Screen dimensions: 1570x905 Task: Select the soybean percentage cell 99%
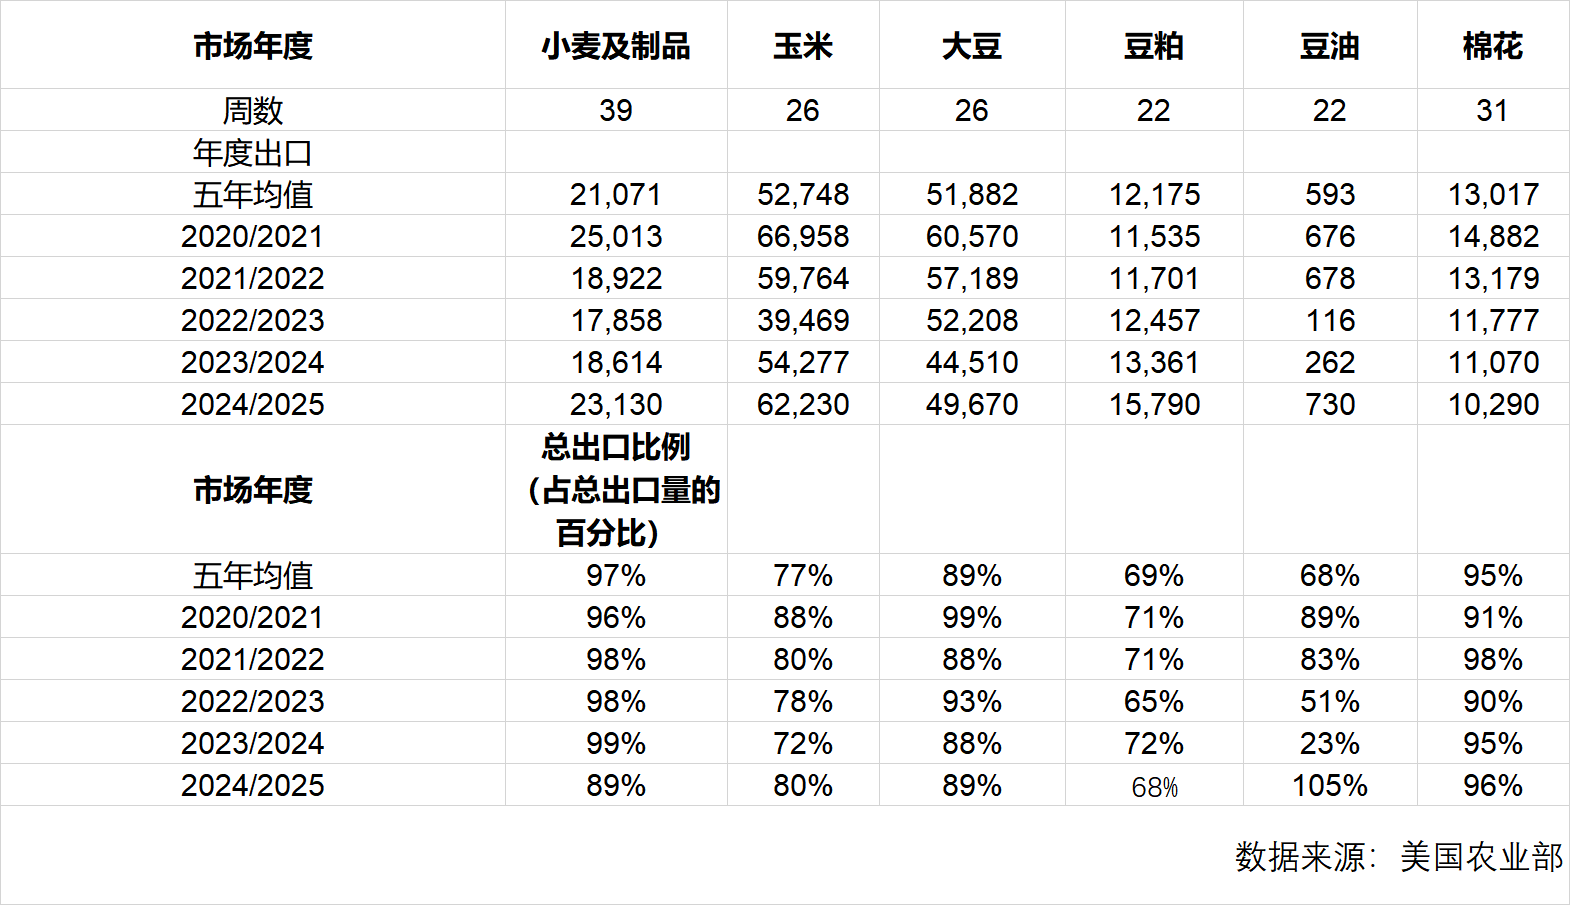[x=971, y=617]
